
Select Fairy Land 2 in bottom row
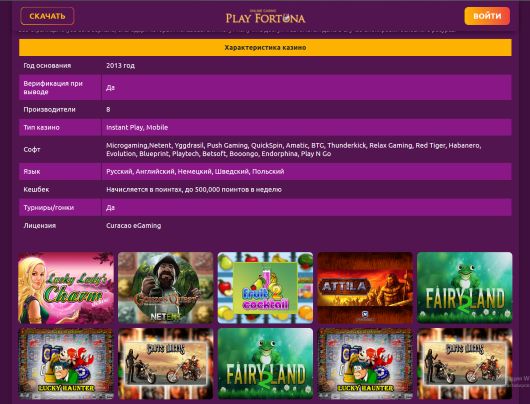coord(265,364)
